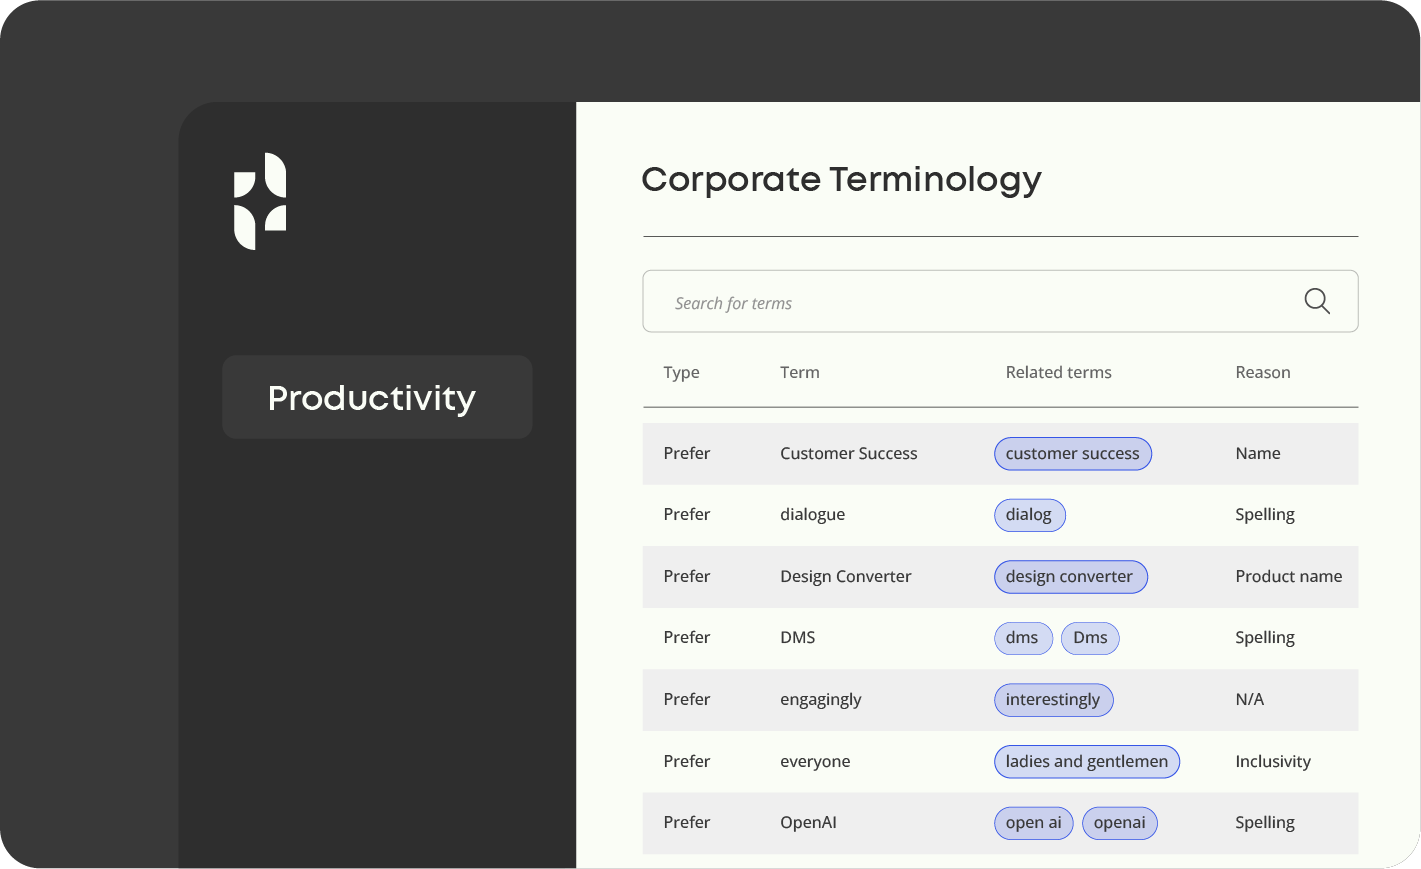
Task: Click the 'ladies and gentlemen' chip
Action: pos(1086,761)
